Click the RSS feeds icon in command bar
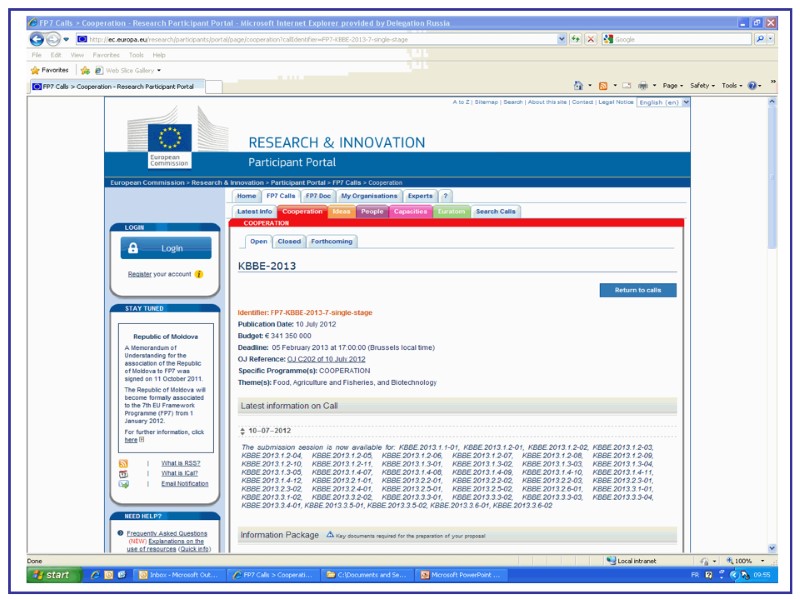Viewport: 800px width, 600px height. pos(603,86)
